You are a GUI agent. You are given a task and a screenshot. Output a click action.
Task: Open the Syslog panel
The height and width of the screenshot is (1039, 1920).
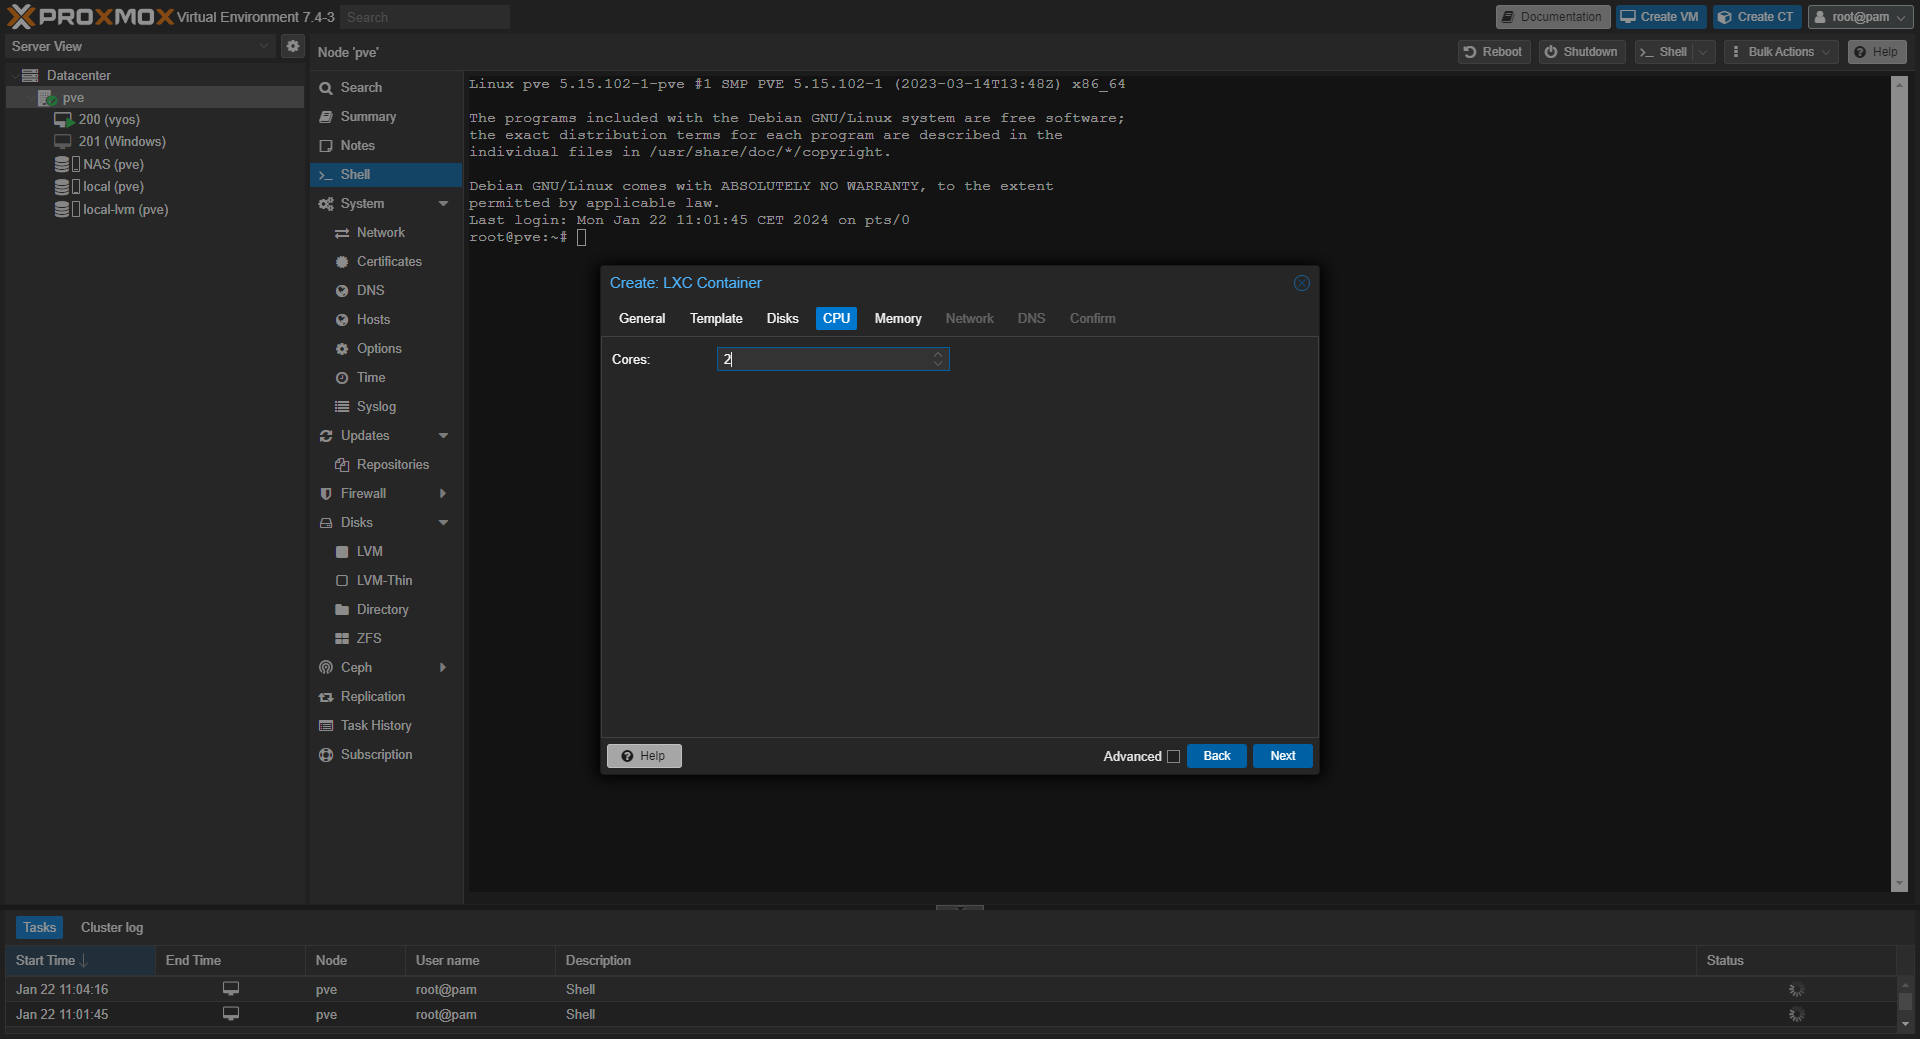(x=386, y=406)
